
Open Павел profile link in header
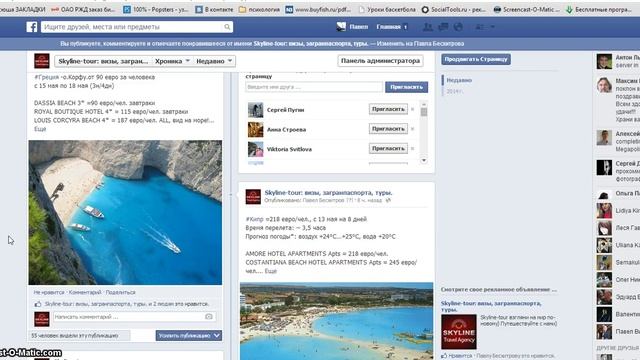(x=353, y=27)
